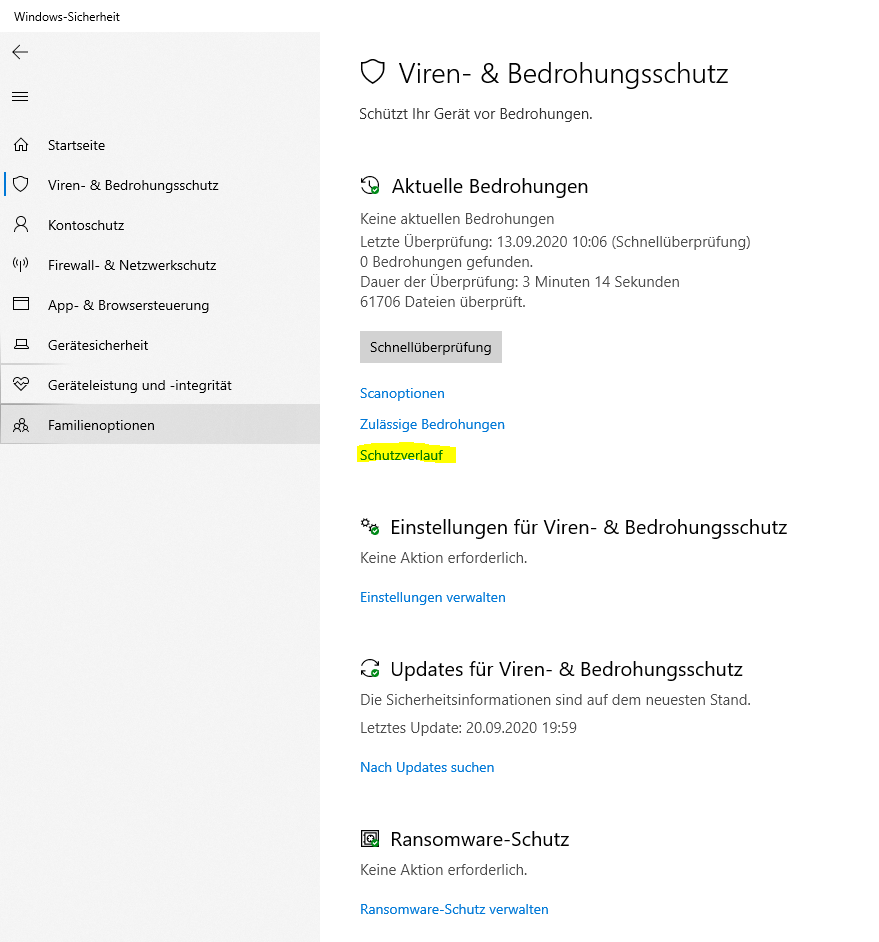Image resolution: width=879 pixels, height=942 pixels.
Task: Click Nach Updates suchen link
Action: pos(427,767)
